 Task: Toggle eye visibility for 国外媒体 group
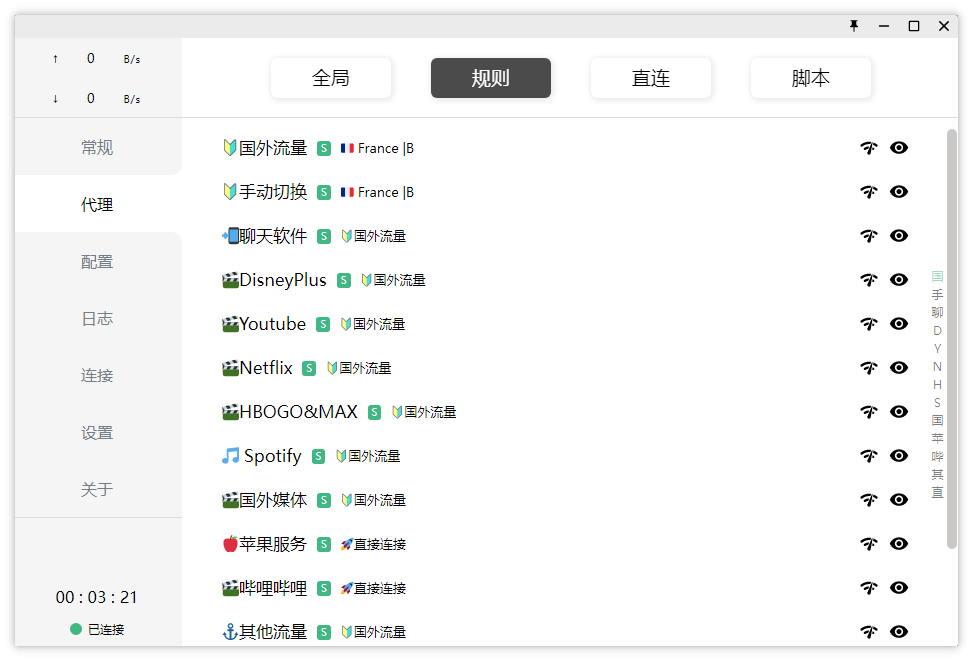pos(899,500)
